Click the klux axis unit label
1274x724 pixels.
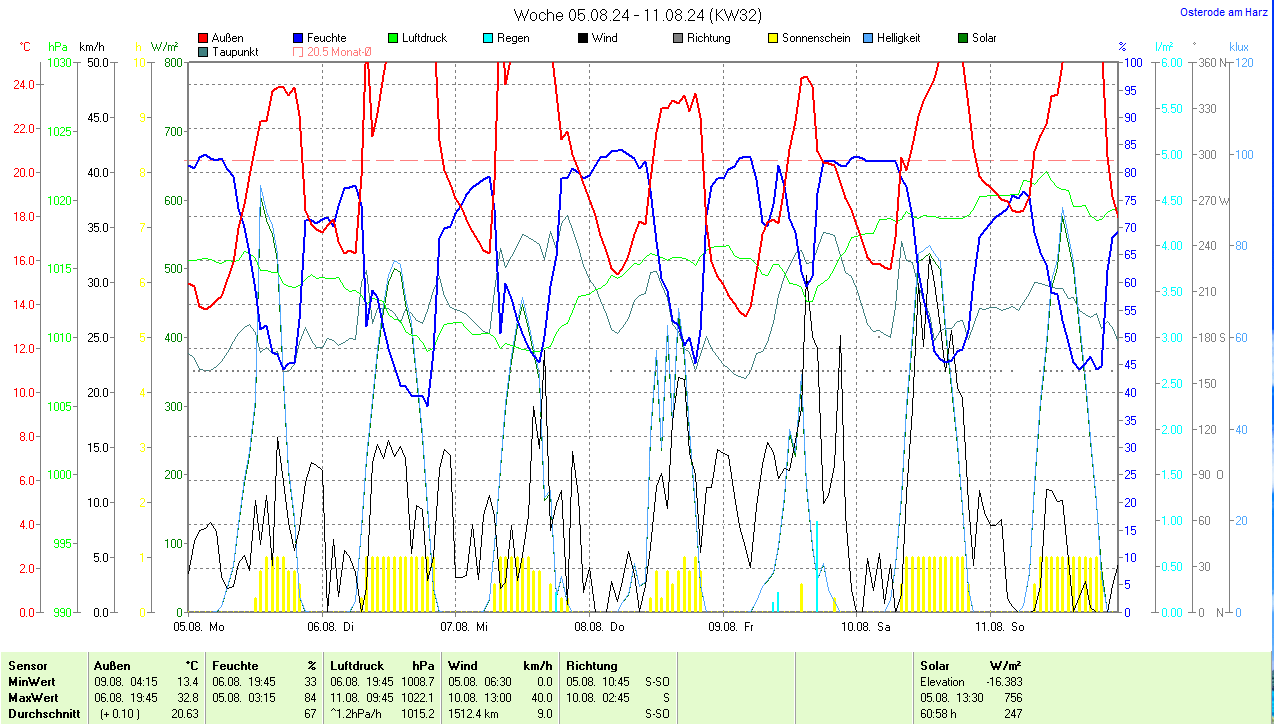[1239, 47]
